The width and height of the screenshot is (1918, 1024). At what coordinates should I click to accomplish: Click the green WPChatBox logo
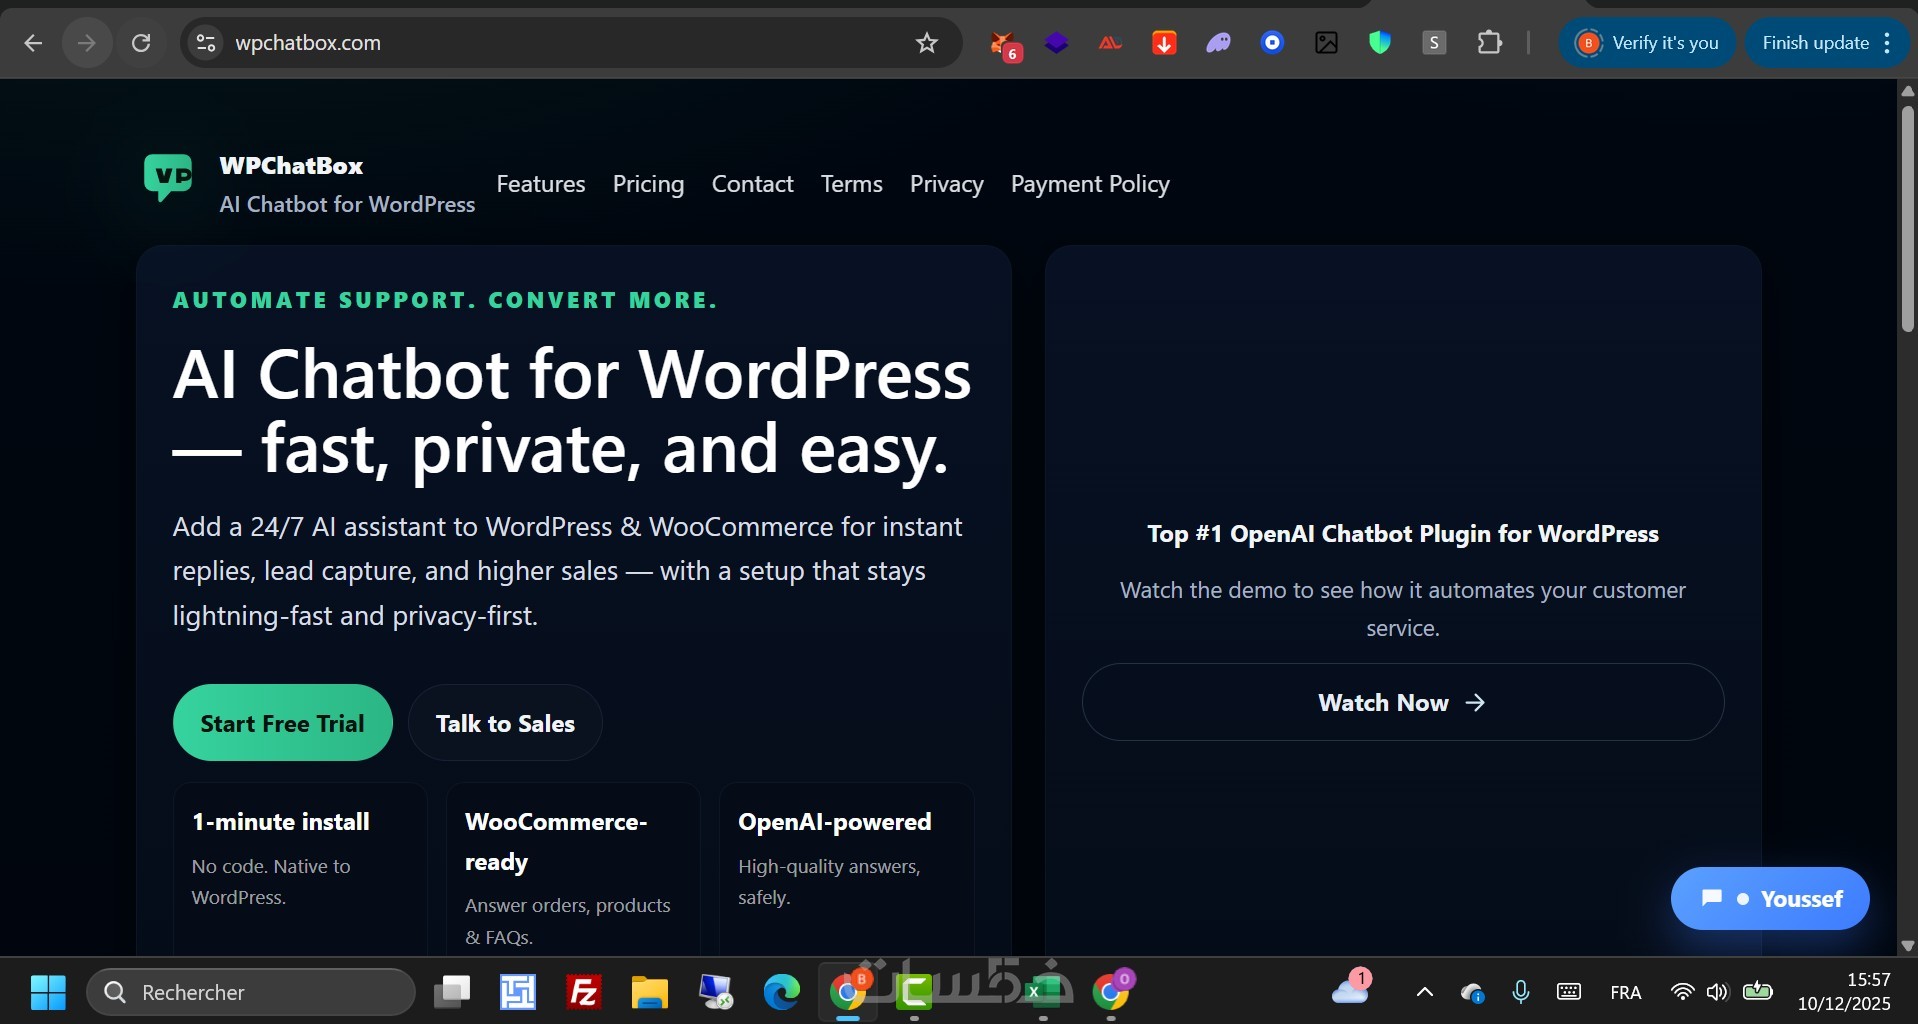pyautogui.click(x=168, y=177)
